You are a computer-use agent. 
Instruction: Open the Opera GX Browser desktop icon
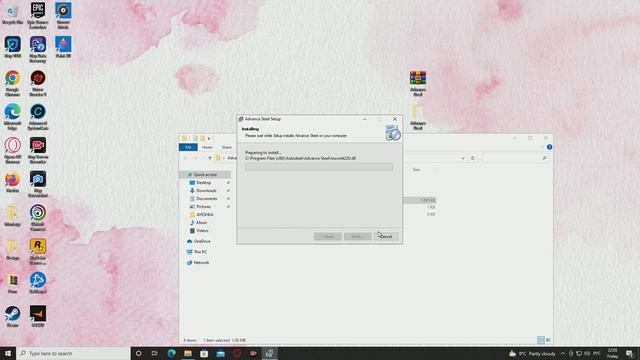coord(12,151)
